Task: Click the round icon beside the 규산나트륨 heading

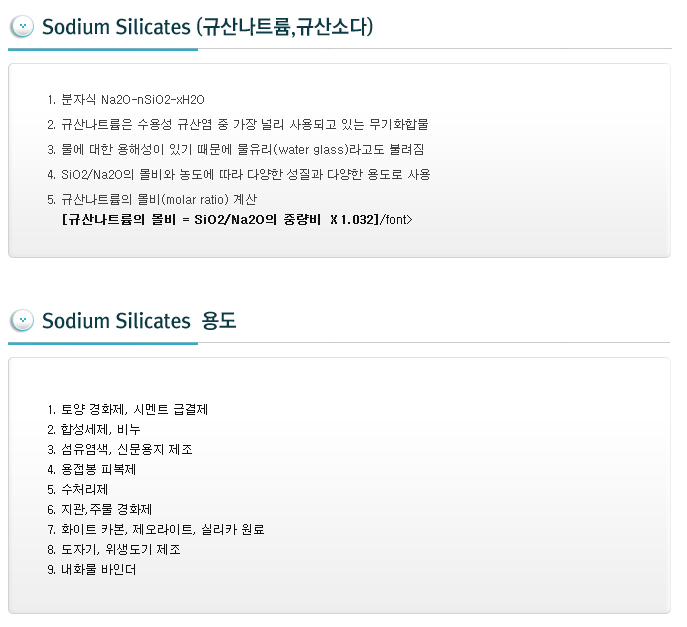Action: coord(22,26)
